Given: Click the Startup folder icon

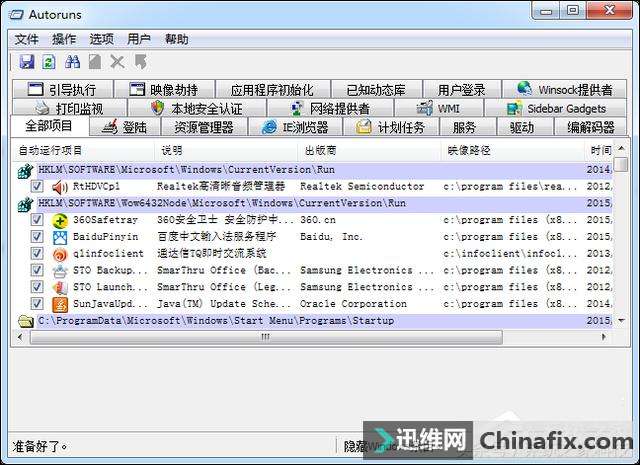Looking at the screenshot, I should [26, 321].
